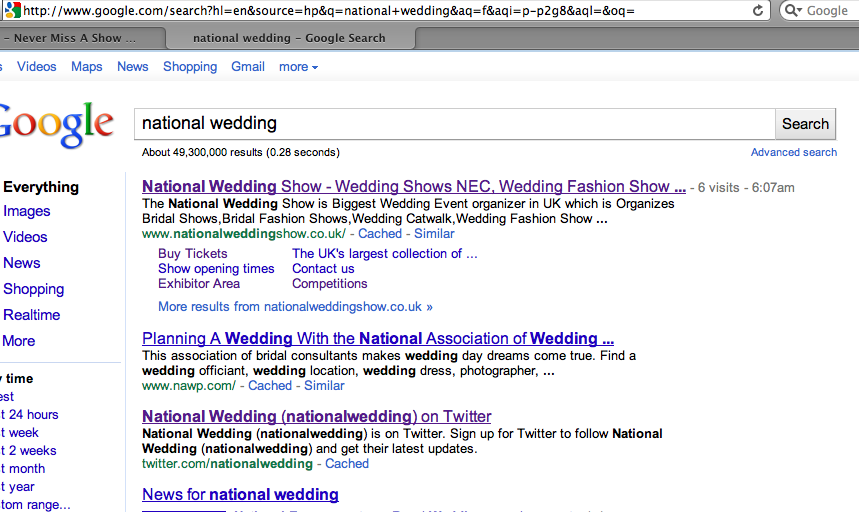The height and width of the screenshot is (512, 859).
Task: Open Similar link for nationalweddingshow.co.uk
Action: [434, 234]
